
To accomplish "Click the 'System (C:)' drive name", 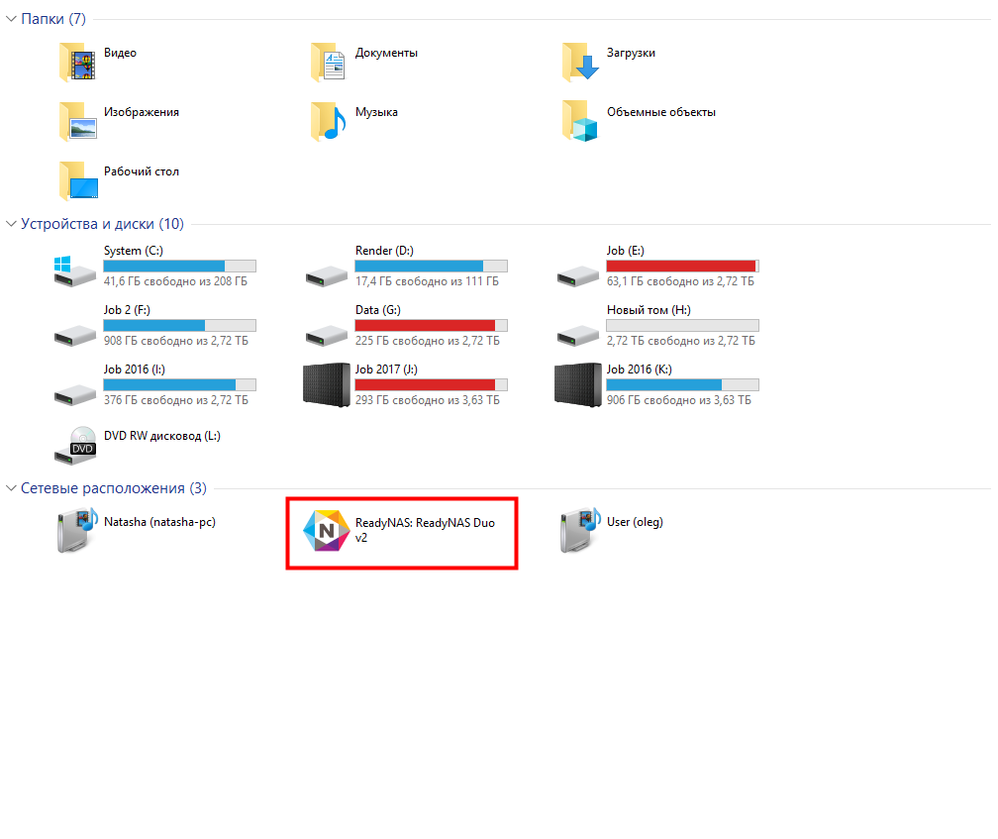I will tap(134, 251).
